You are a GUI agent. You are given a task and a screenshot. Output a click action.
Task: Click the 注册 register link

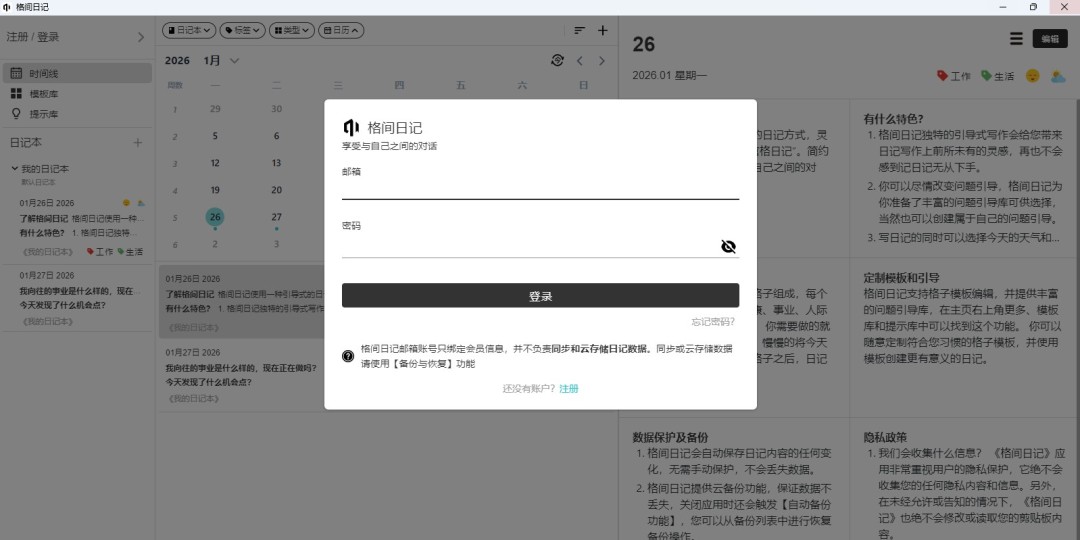pos(569,388)
